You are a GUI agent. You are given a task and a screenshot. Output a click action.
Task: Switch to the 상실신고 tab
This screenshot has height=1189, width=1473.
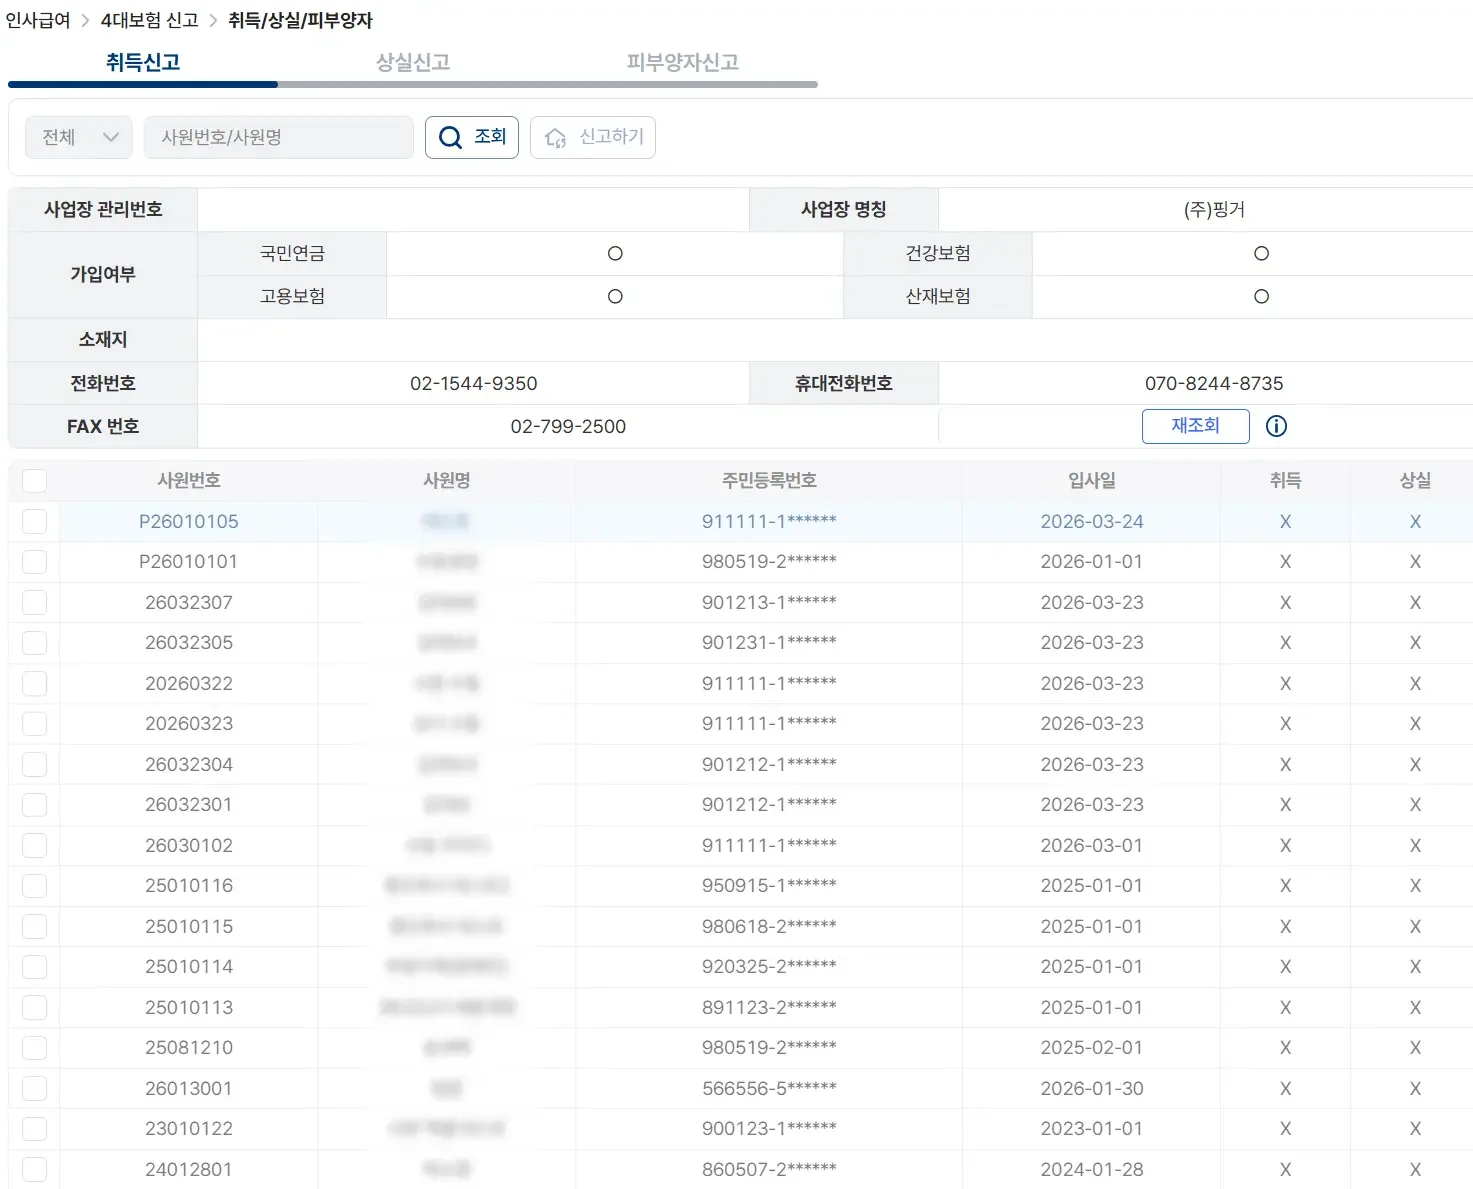pos(412,62)
